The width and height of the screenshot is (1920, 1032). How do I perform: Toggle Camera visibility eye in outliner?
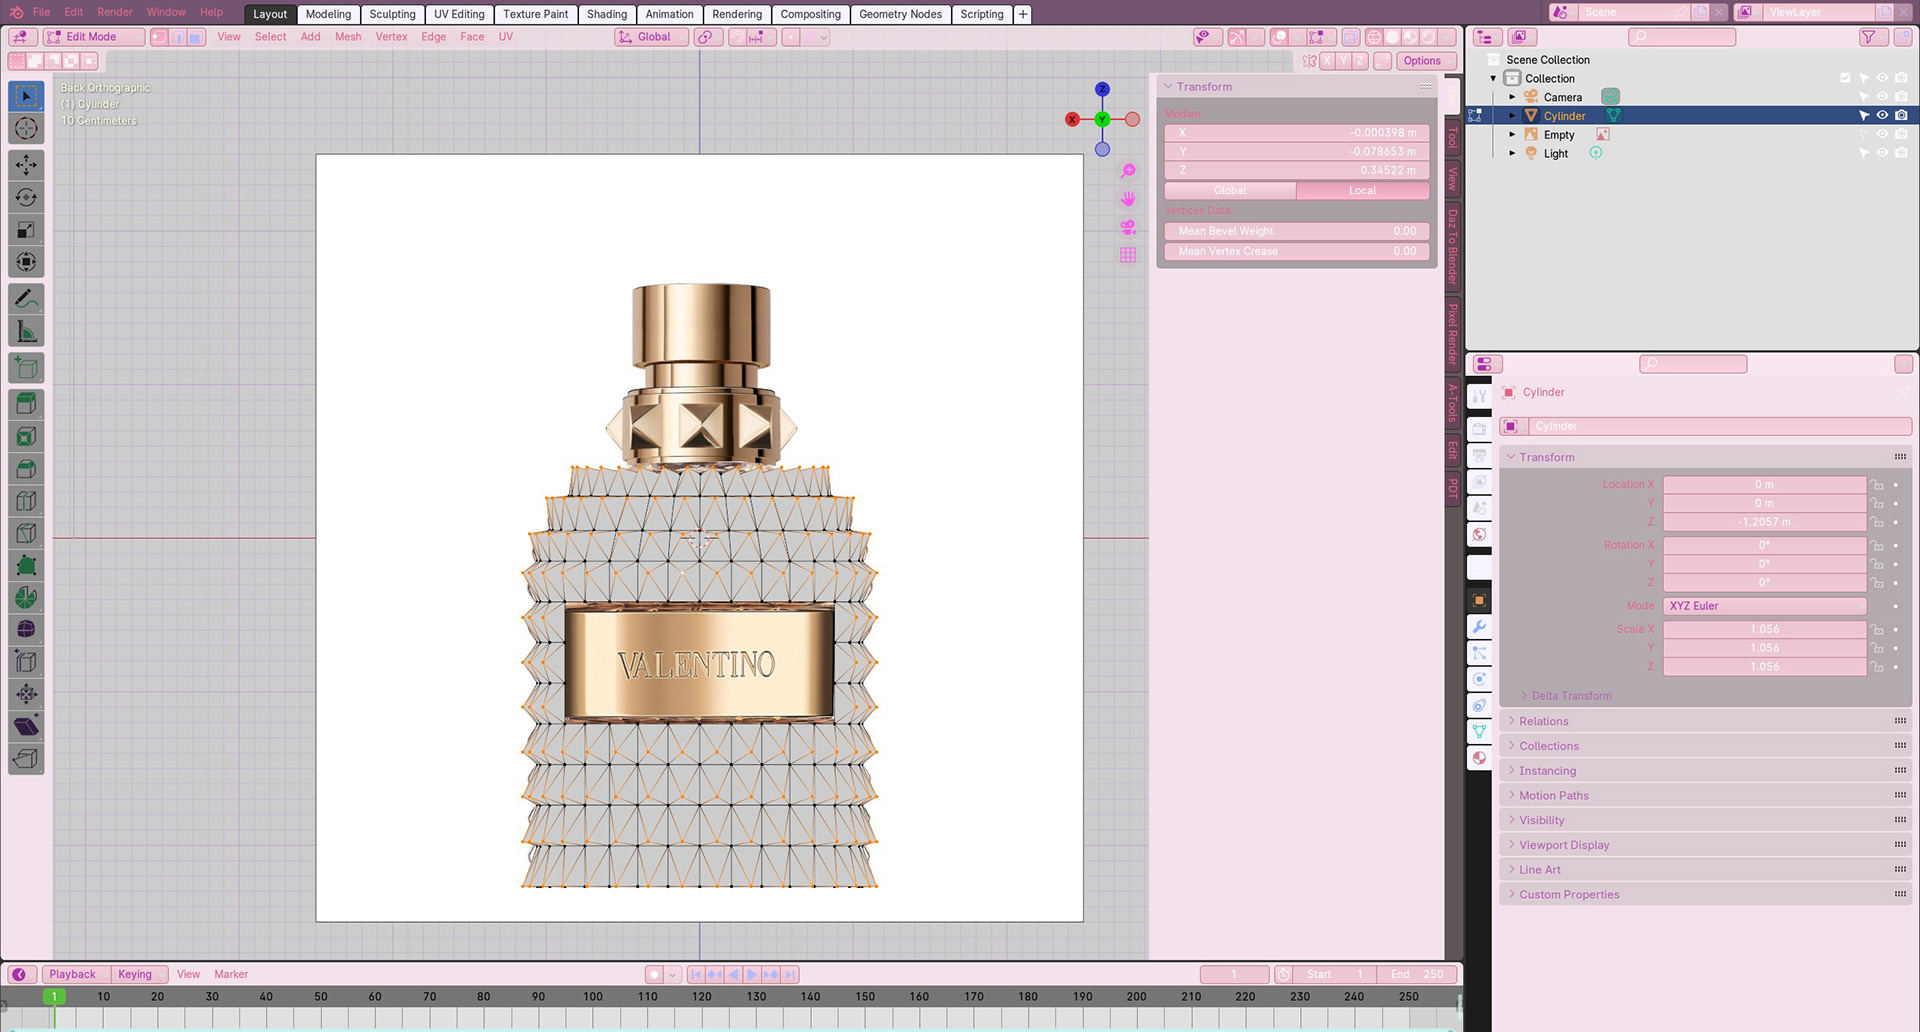point(1882,97)
